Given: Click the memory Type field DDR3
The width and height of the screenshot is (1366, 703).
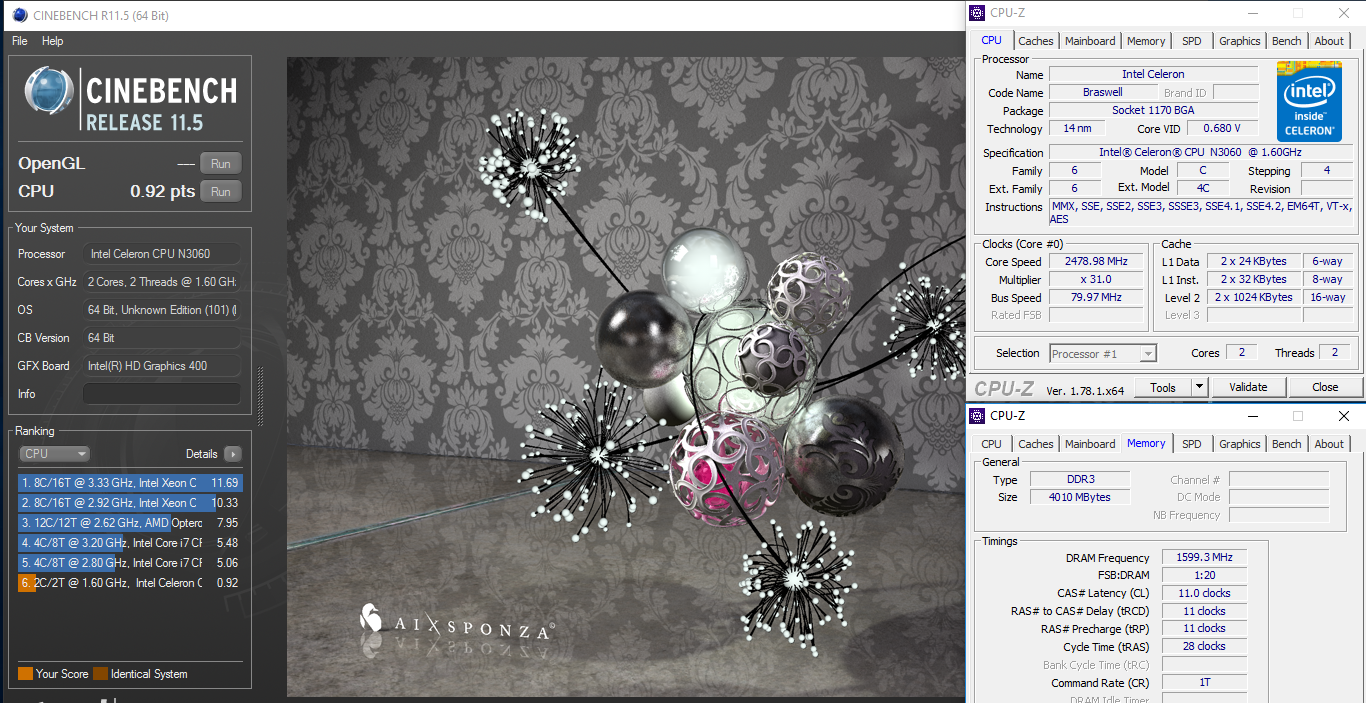Looking at the screenshot, I should click(1080, 479).
